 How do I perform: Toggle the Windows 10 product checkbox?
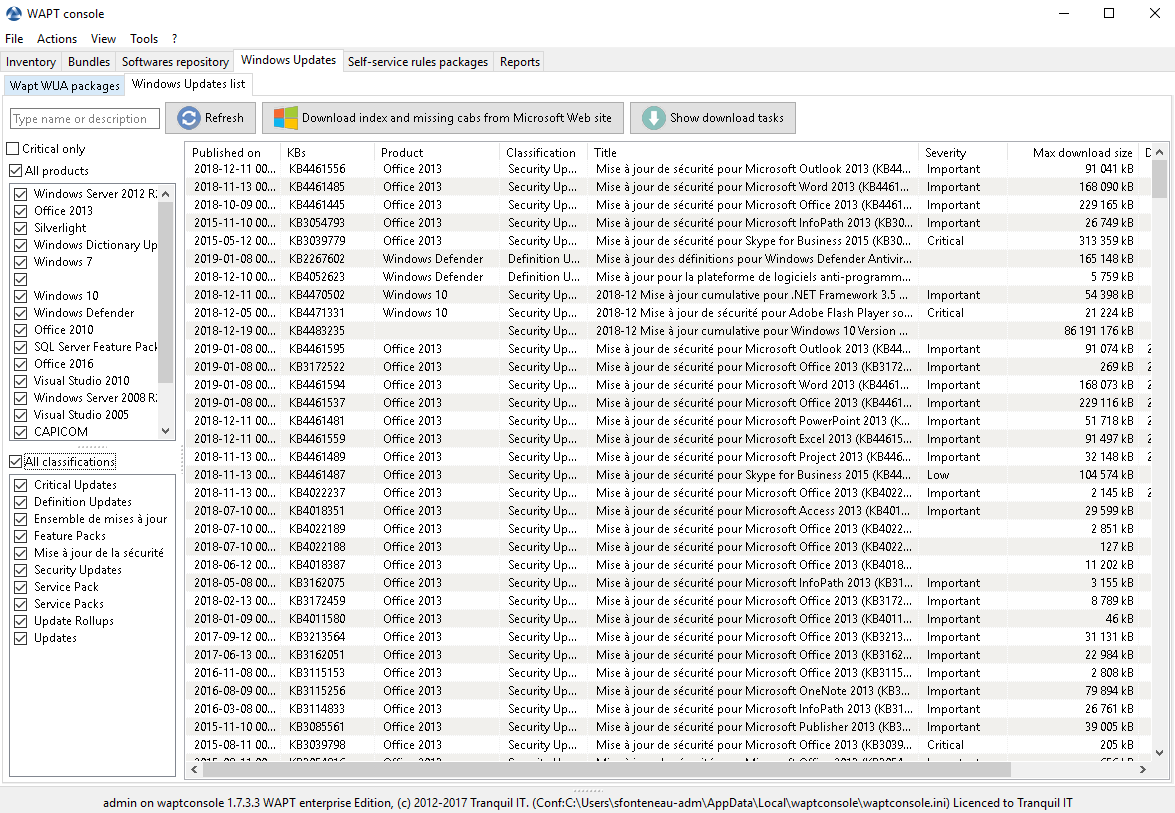coord(20,296)
